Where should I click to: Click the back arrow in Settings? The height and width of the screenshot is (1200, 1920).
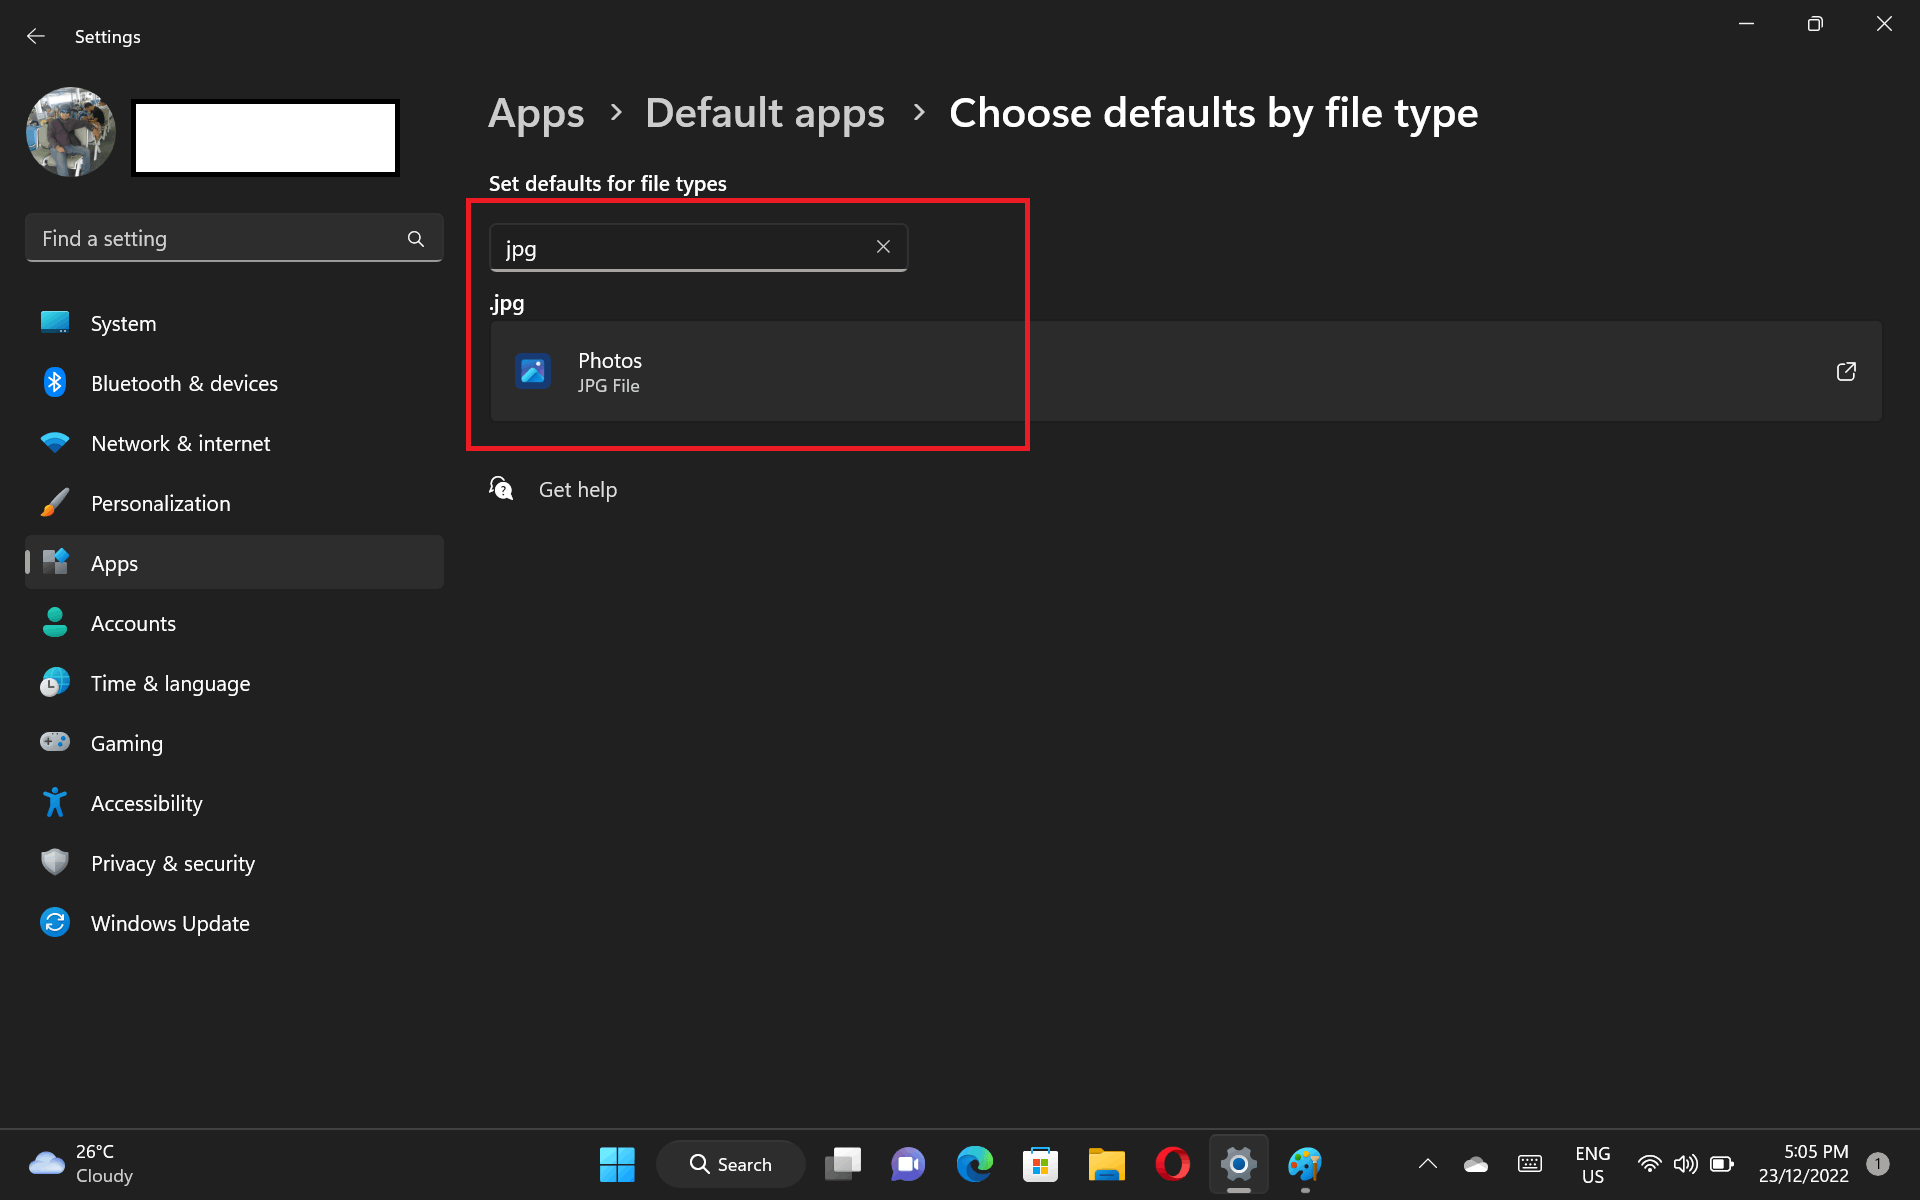click(36, 37)
